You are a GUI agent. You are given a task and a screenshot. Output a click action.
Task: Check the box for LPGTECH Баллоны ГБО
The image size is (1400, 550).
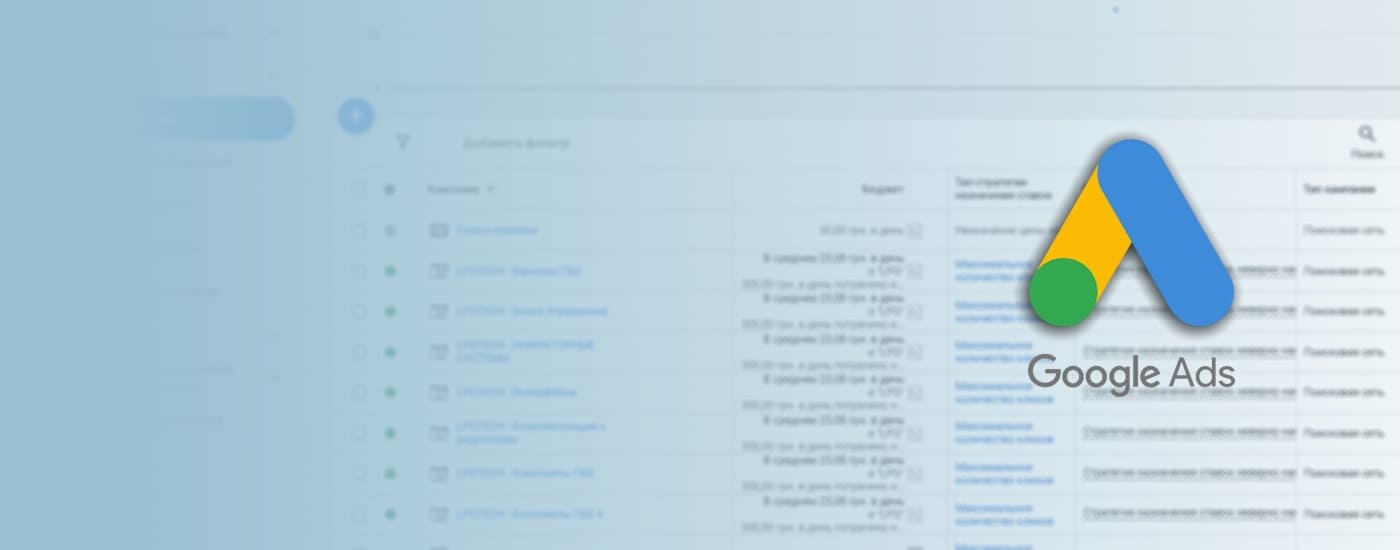358,271
